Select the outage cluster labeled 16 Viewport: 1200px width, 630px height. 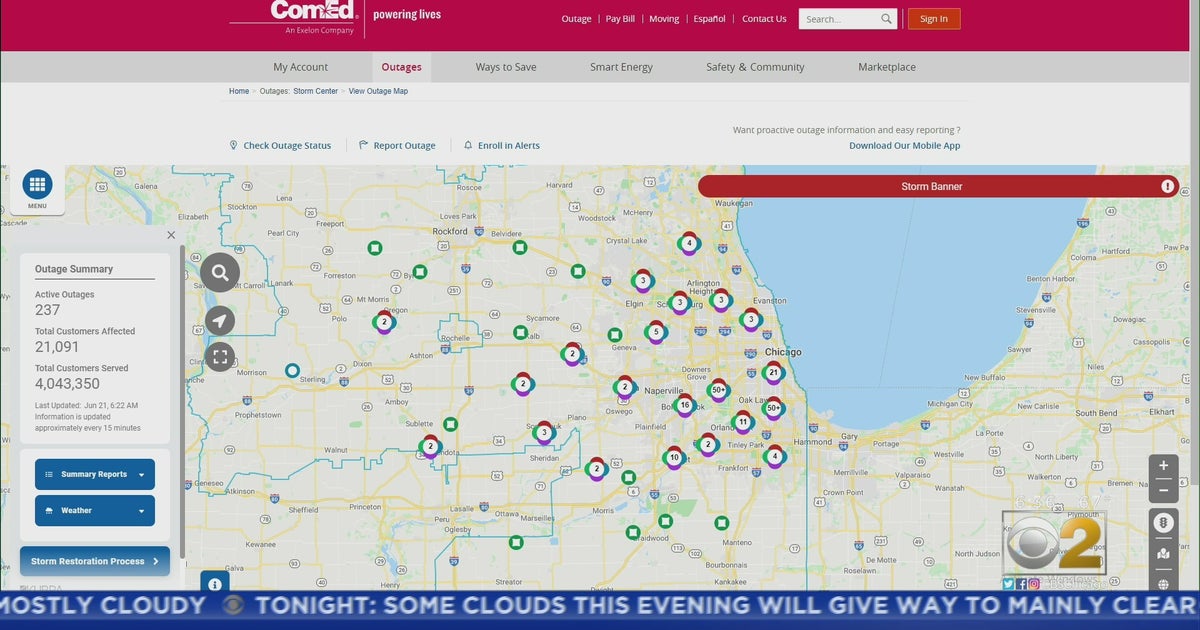point(684,405)
